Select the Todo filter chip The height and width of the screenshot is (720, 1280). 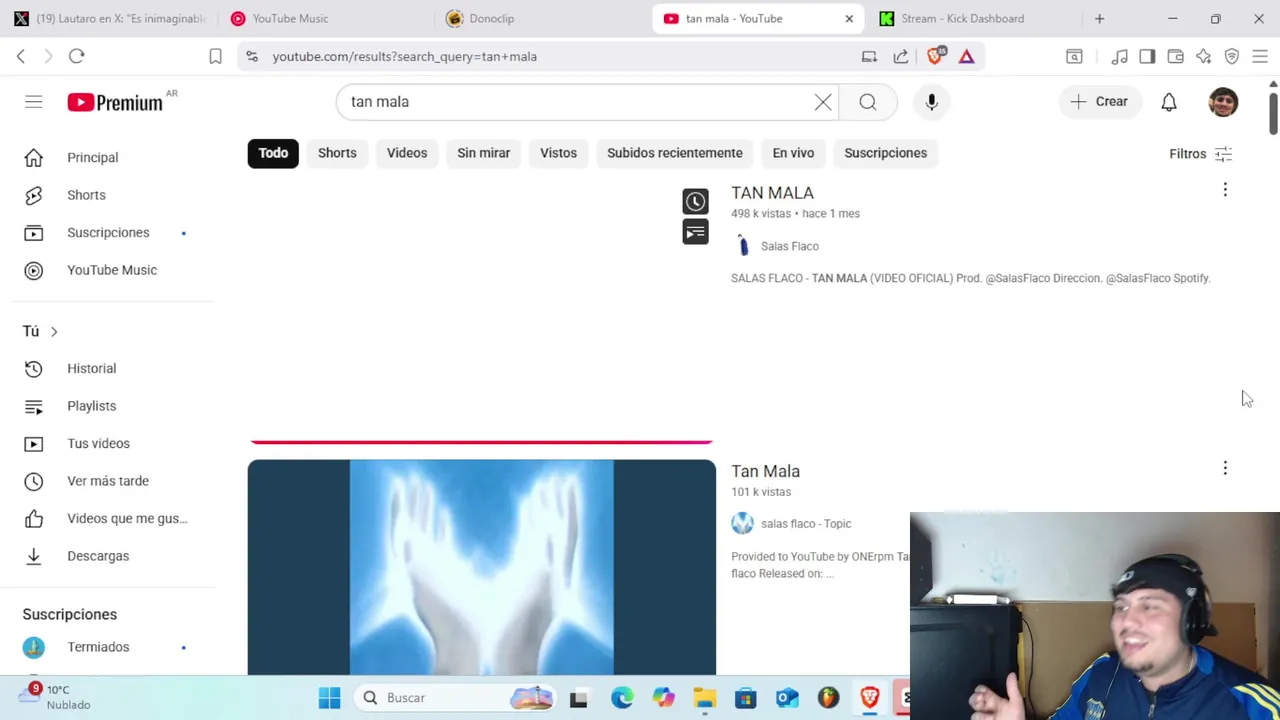(273, 153)
